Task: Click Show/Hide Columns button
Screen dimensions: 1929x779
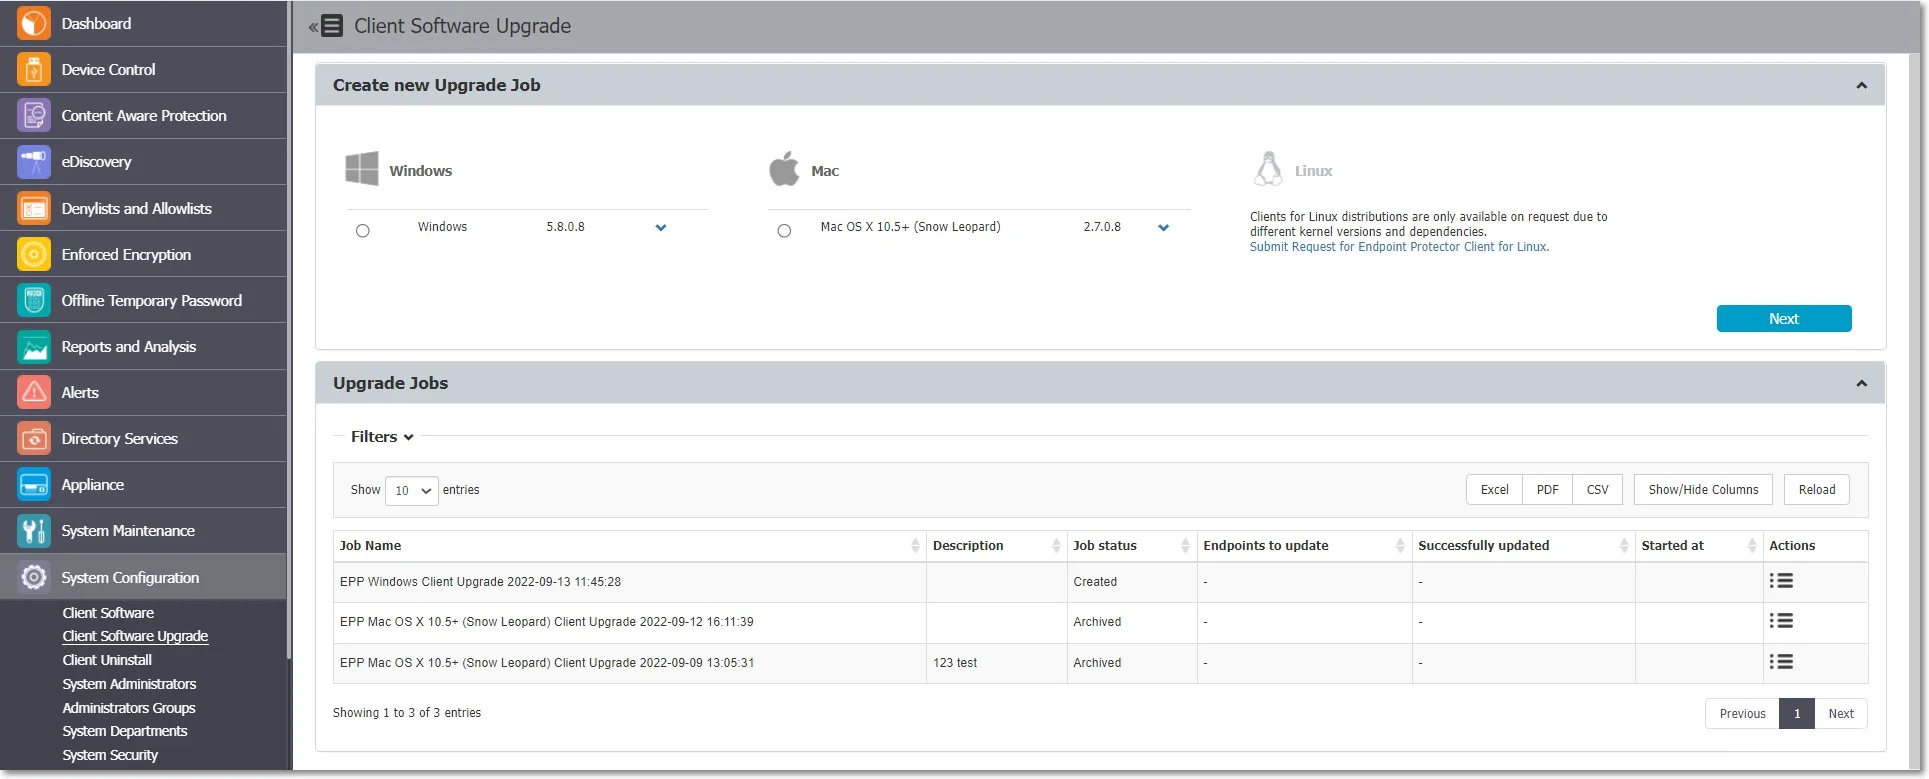Action: (1703, 490)
